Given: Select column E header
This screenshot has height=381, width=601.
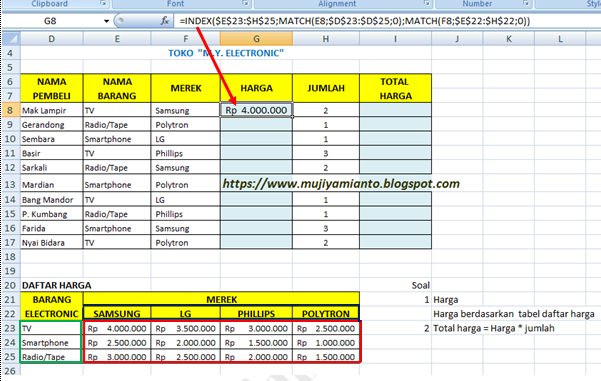Looking at the screenshot, I should pos(117,39).
